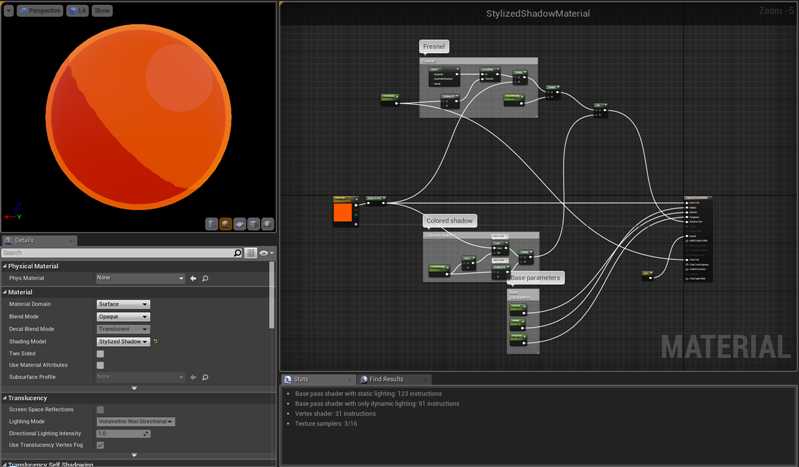Select the main material output node
This screenshot has height=467, width=799.
(698, 239)
